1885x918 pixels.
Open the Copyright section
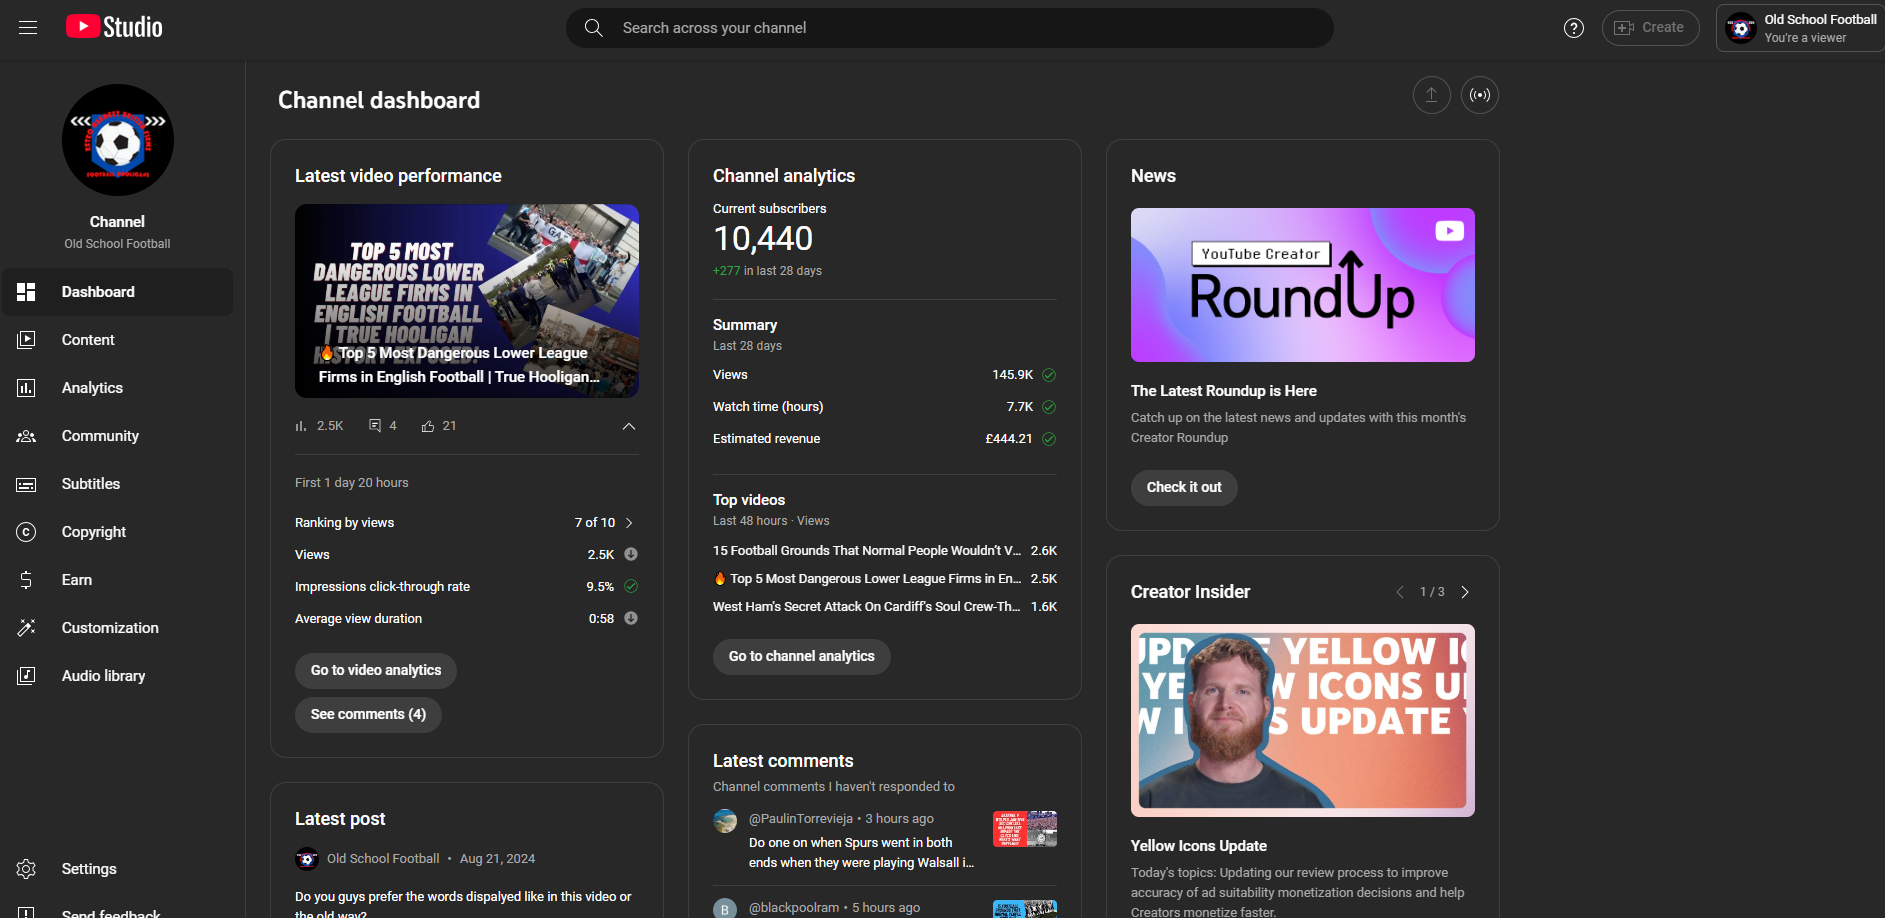point(117,532)
